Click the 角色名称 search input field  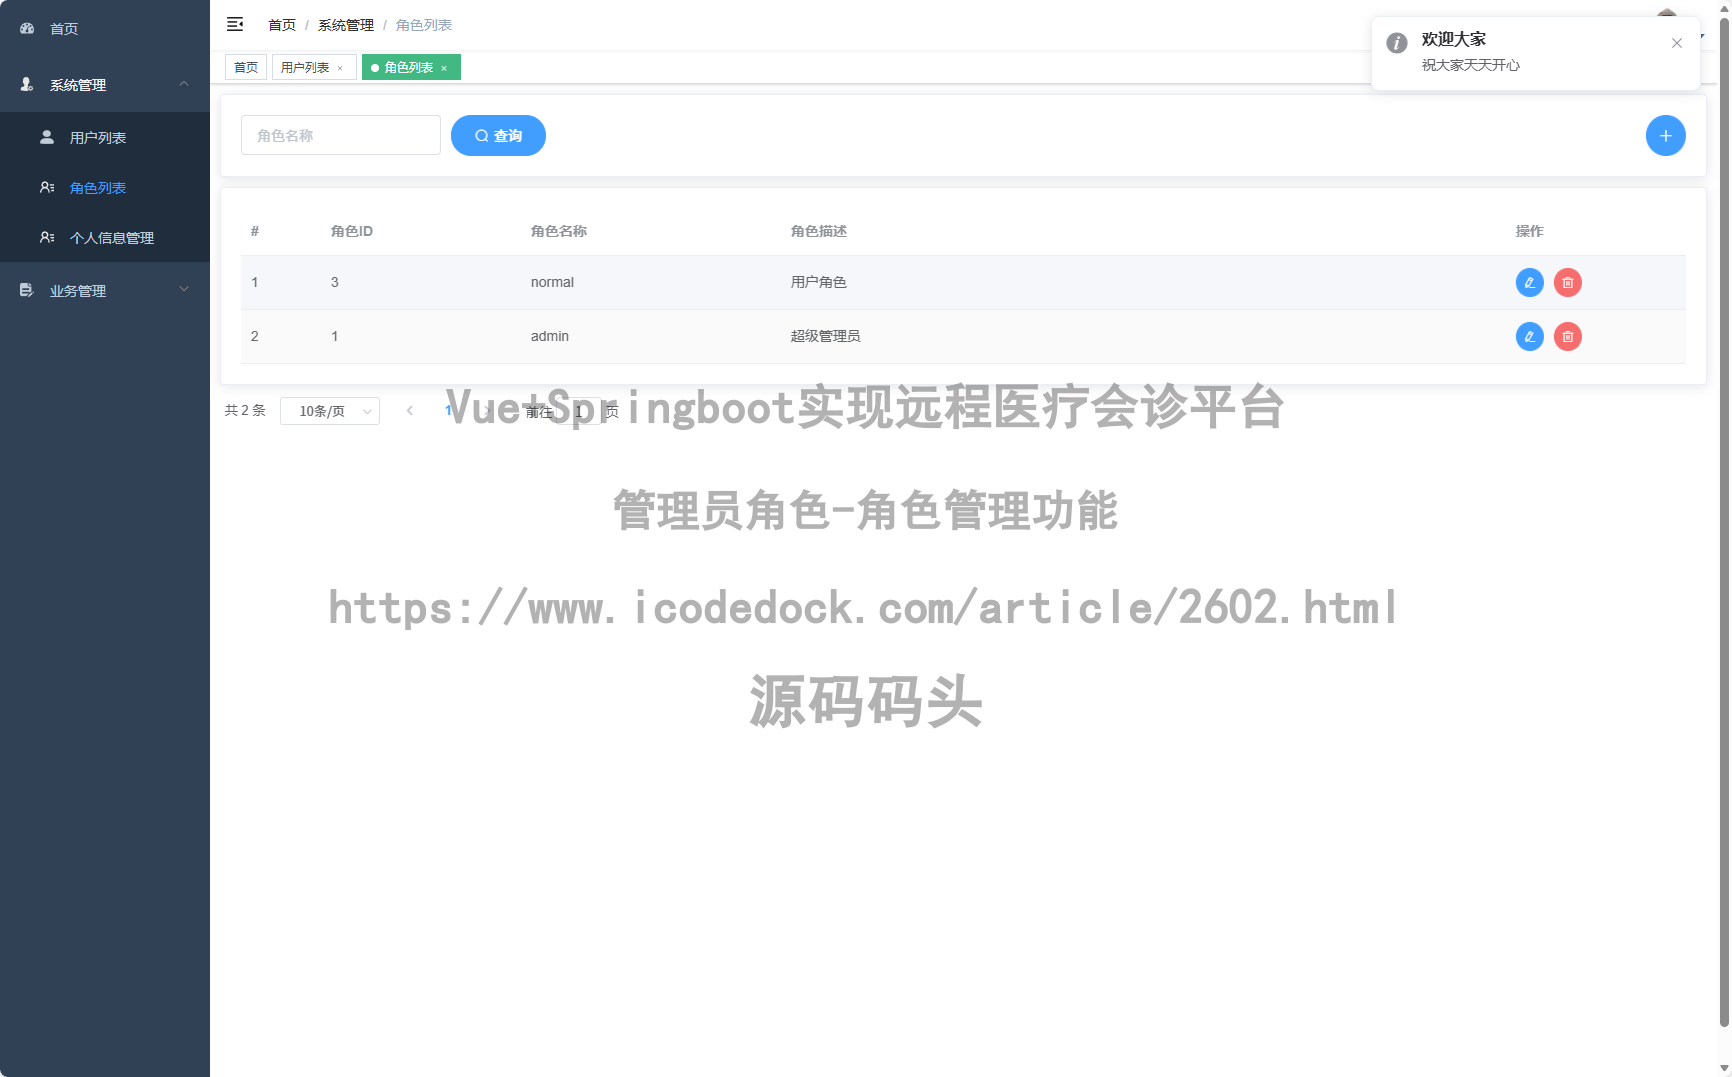click(x=340, y=135)
